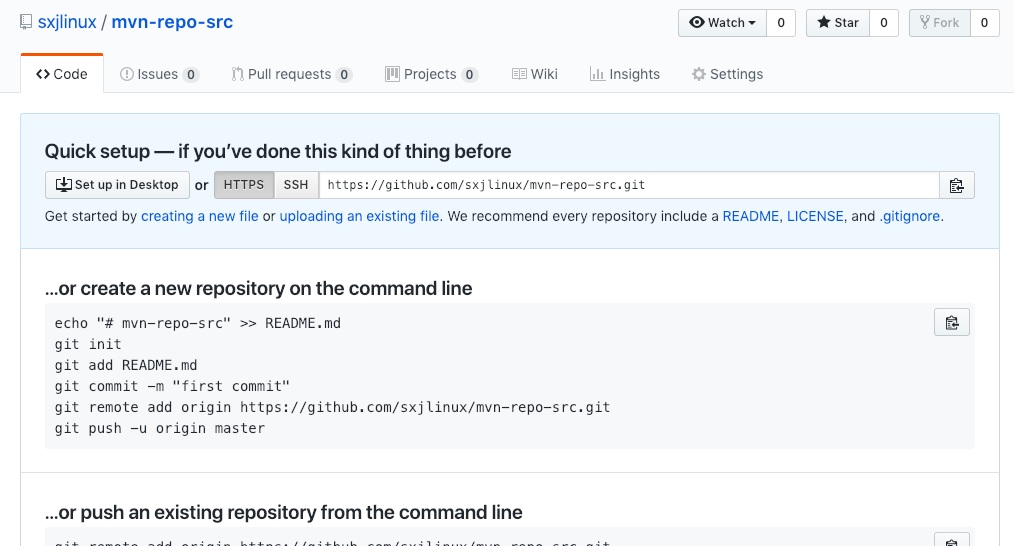
Task: Open the Pull requests tab
Action: point(292,74)
